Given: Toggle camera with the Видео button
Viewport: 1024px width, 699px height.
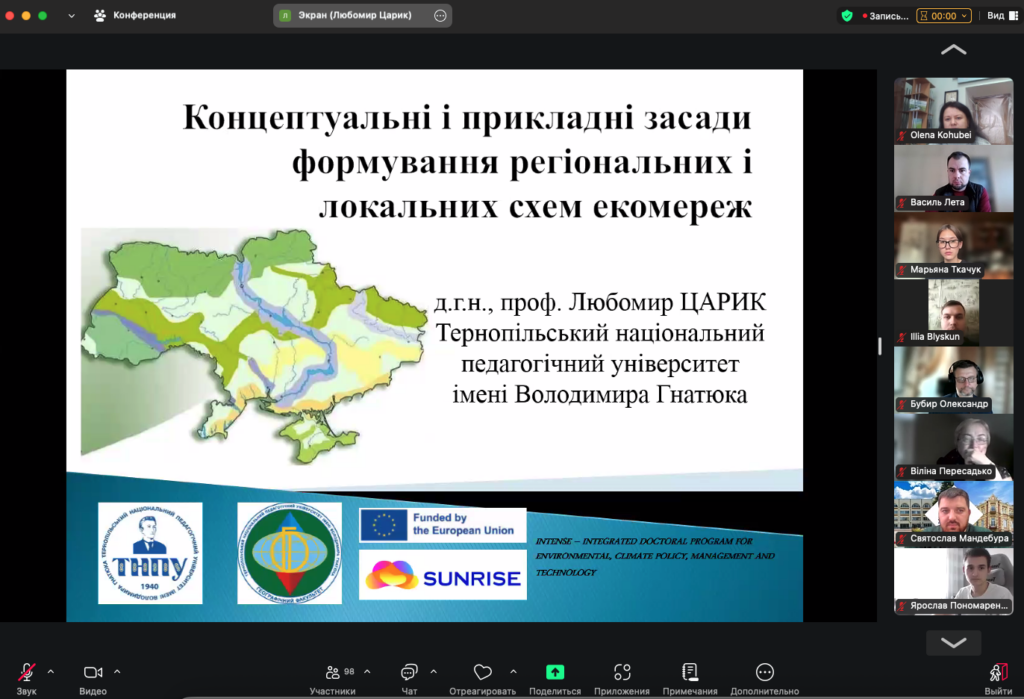Looking at the screenshot, I should tap(93, 673).
